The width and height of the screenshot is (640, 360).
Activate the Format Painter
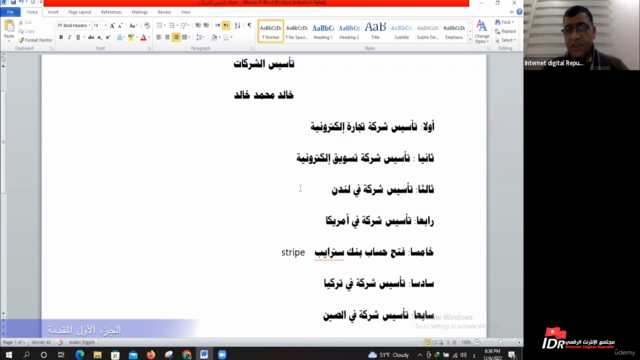(35, 40)
